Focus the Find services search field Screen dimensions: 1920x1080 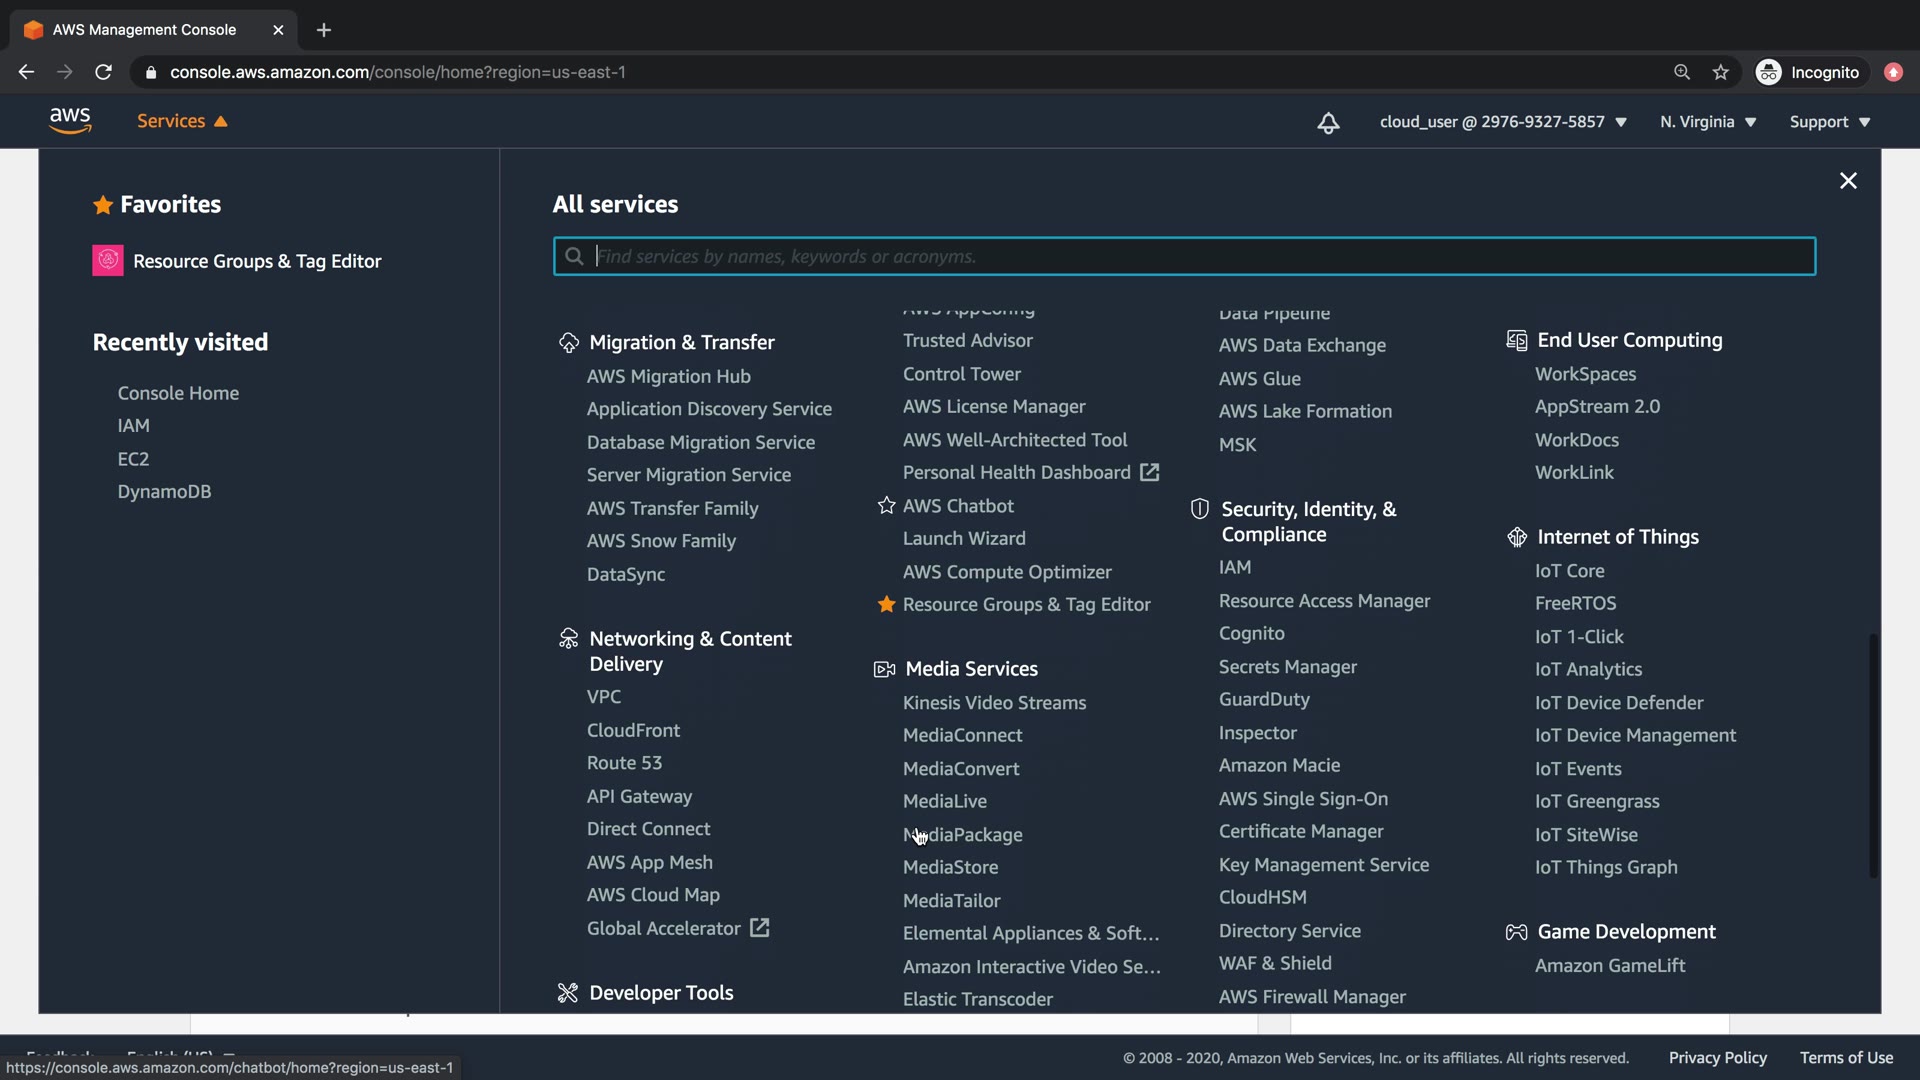point(1184,256)
